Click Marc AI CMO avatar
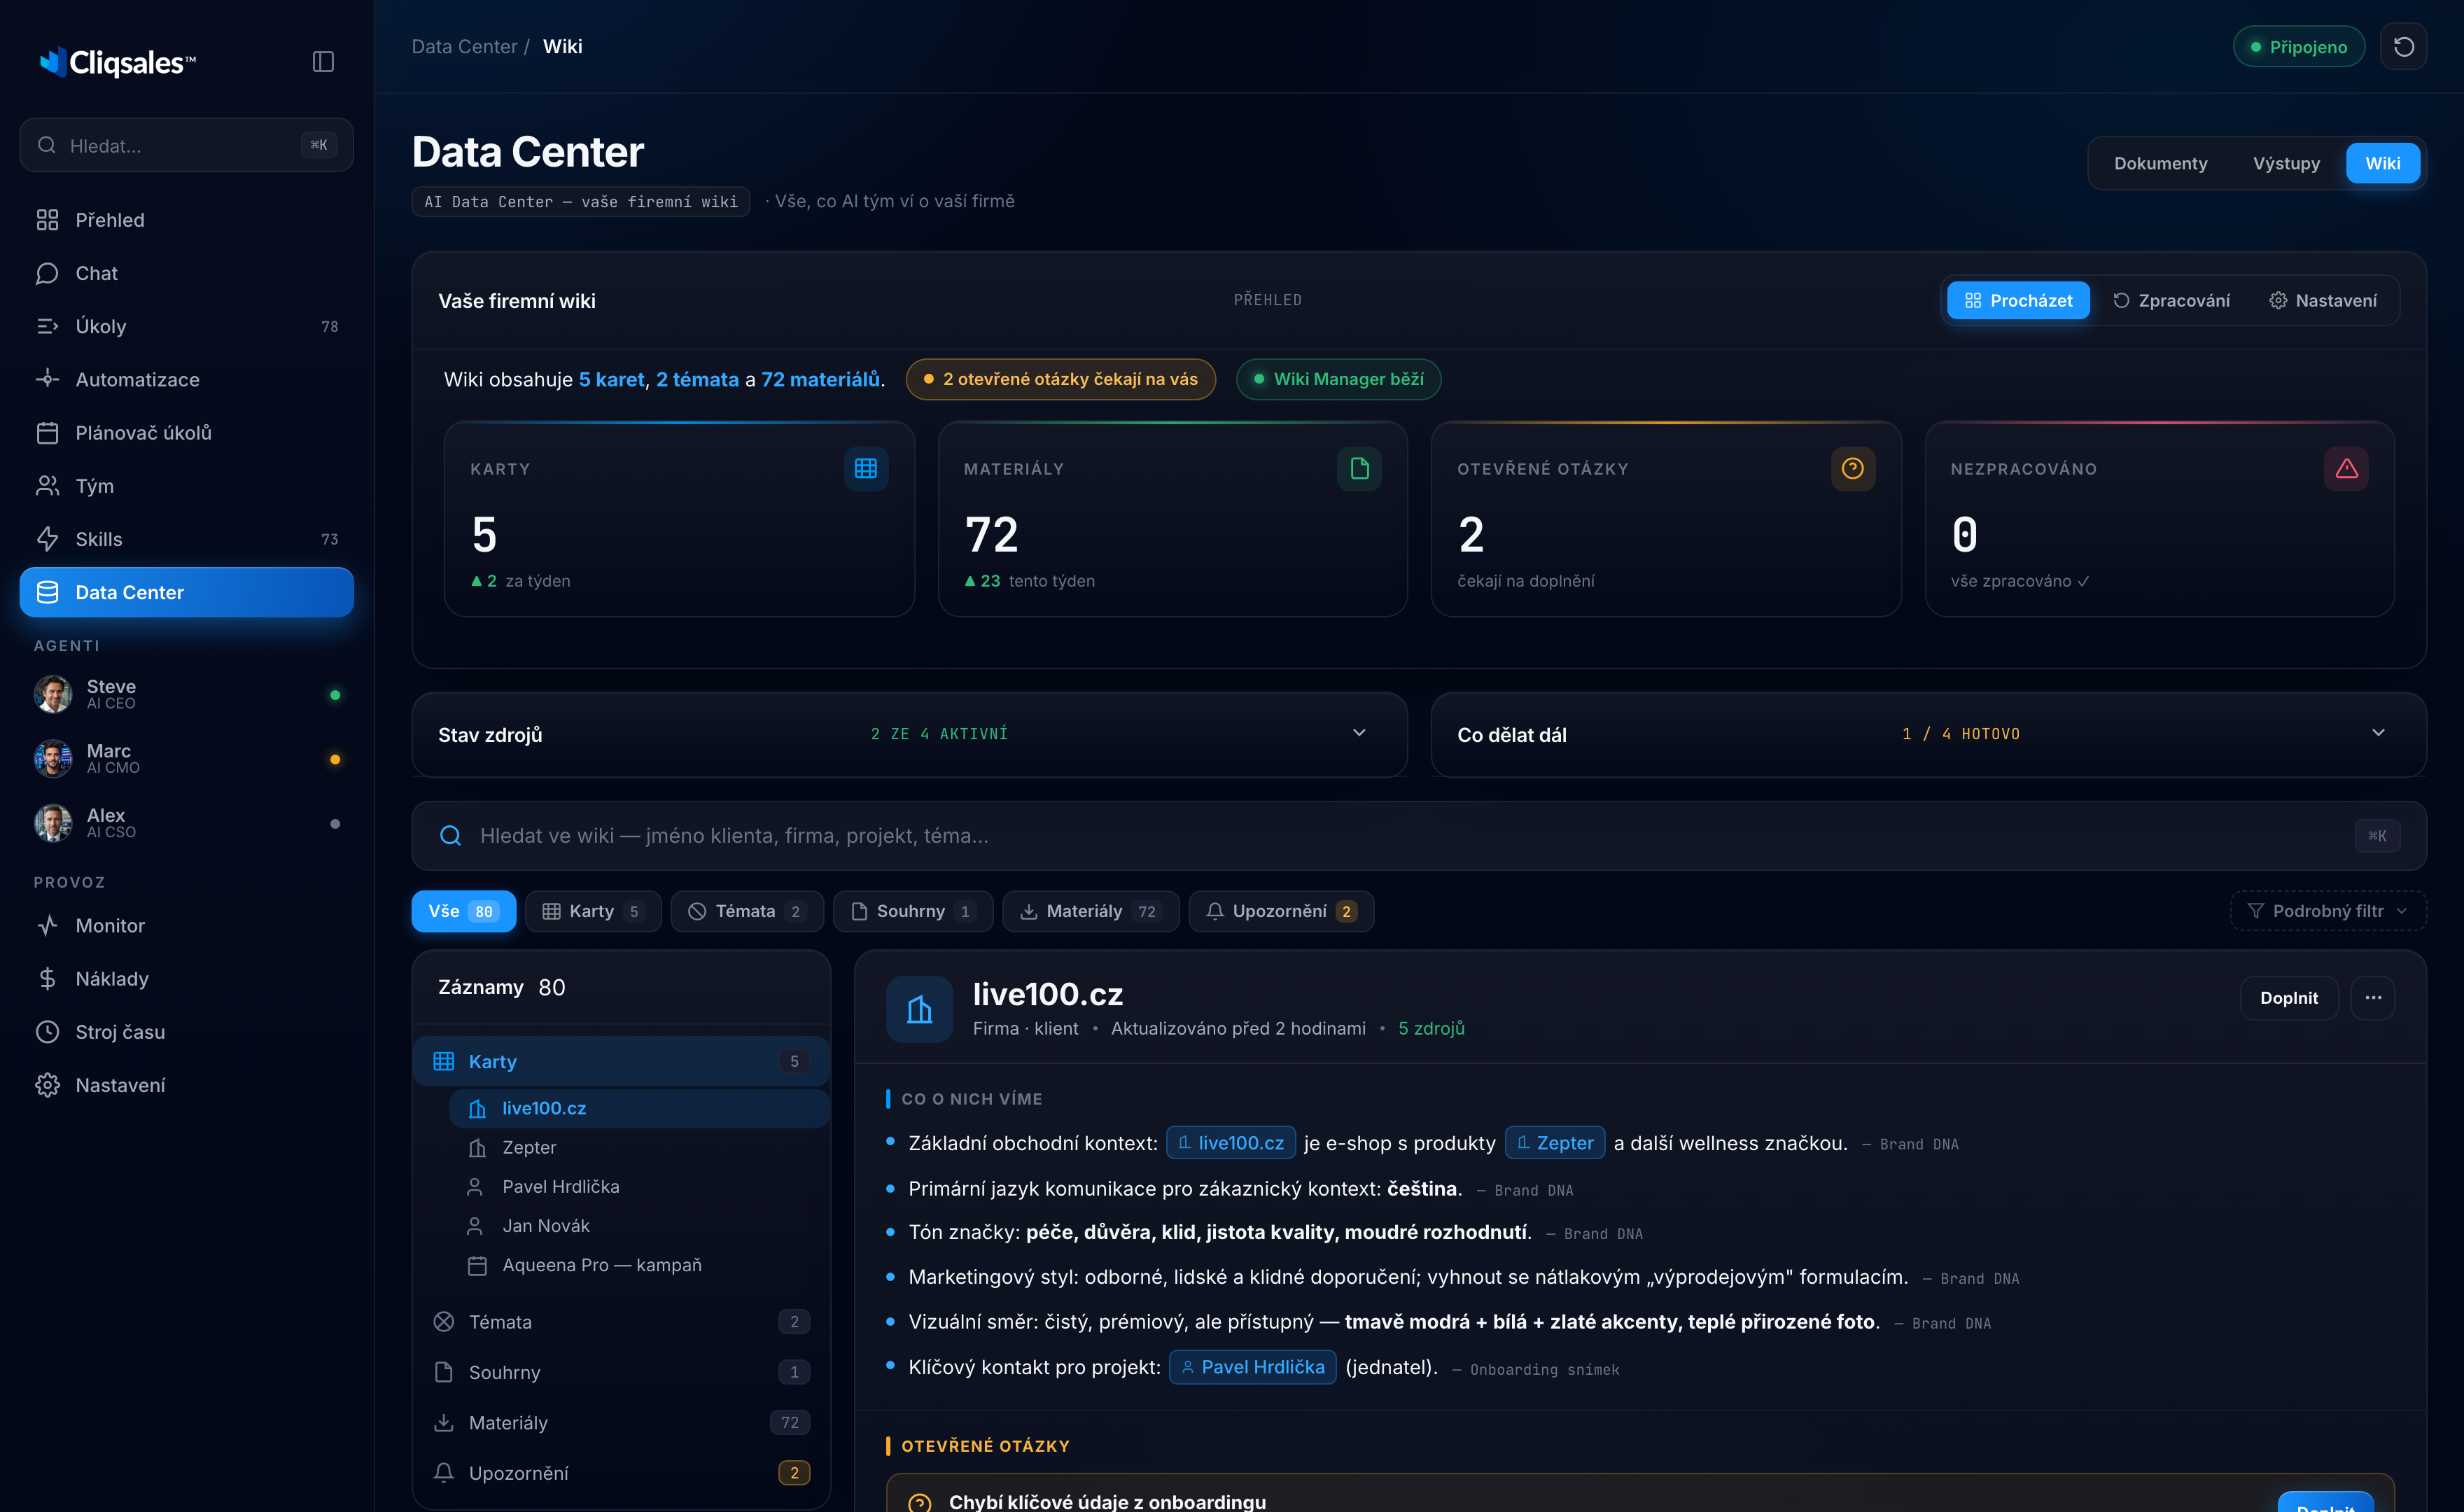 [53, 759]
